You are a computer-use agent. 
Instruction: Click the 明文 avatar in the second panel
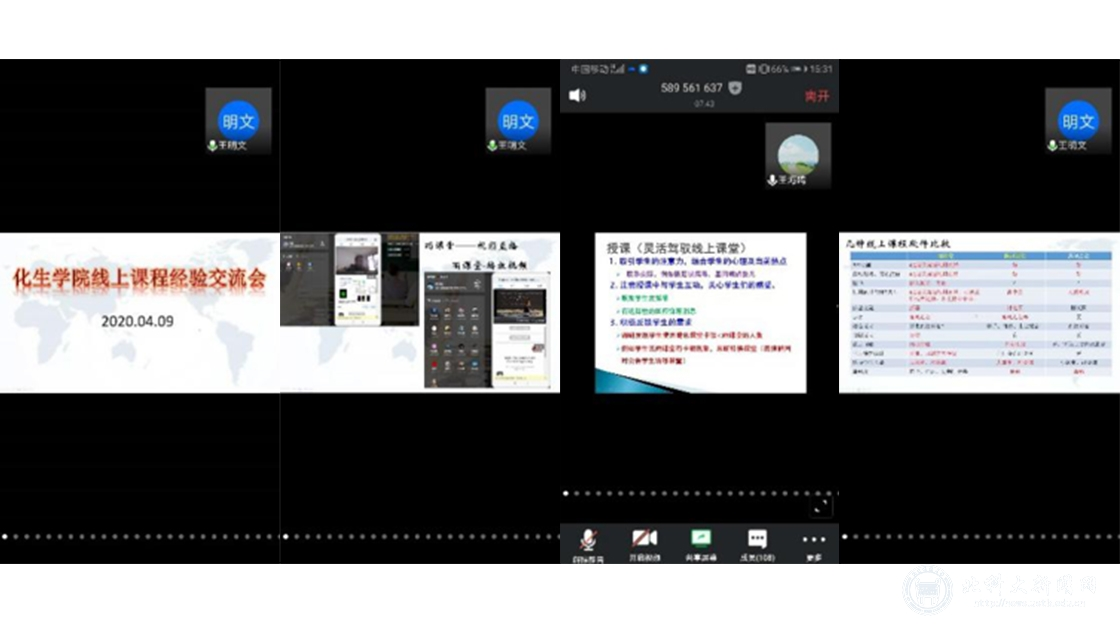[x=518, y=121]
